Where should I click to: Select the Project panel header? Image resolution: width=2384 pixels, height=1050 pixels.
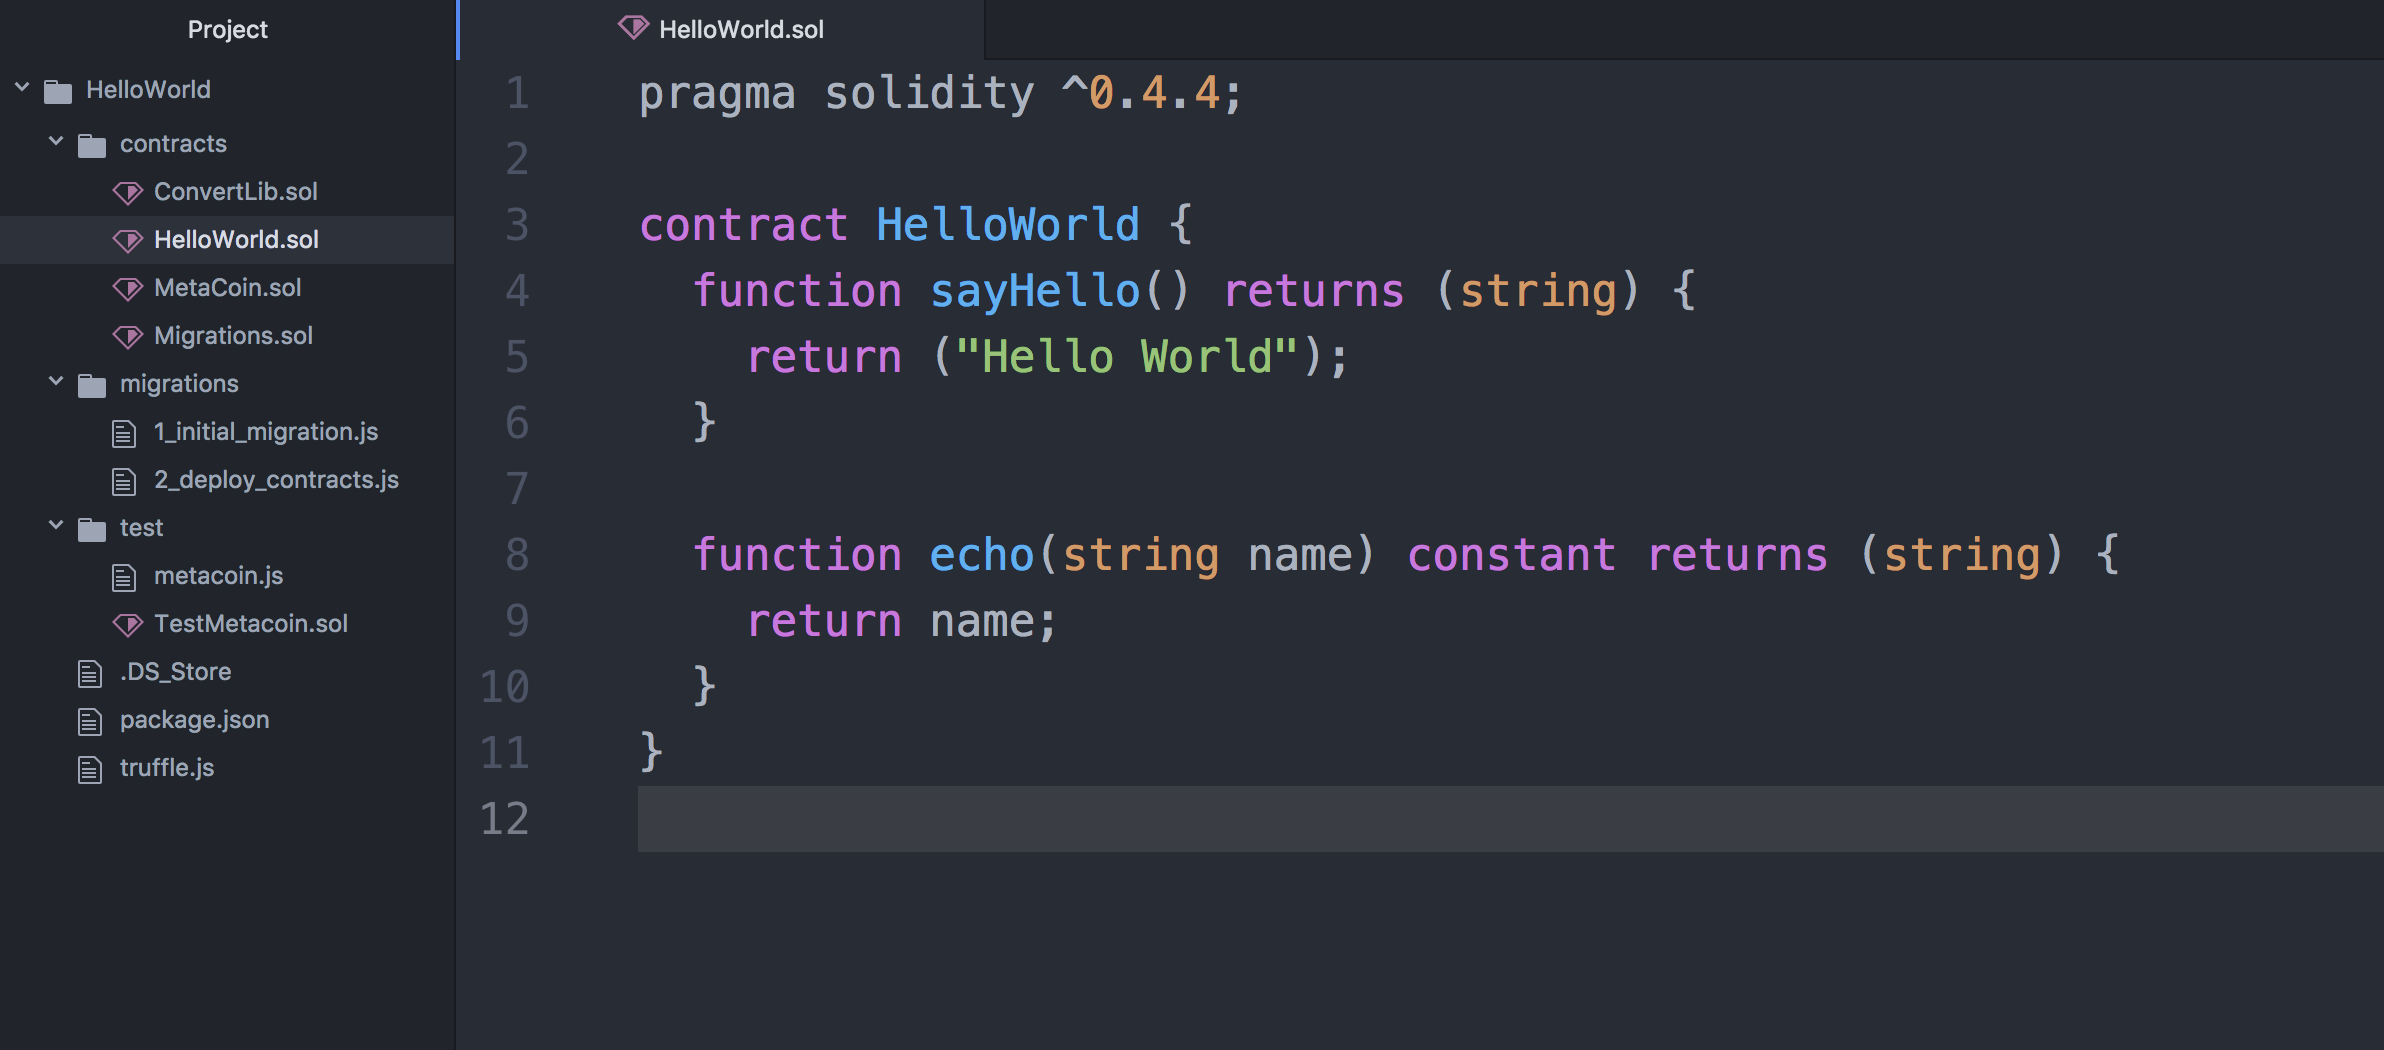click(228, 30)
